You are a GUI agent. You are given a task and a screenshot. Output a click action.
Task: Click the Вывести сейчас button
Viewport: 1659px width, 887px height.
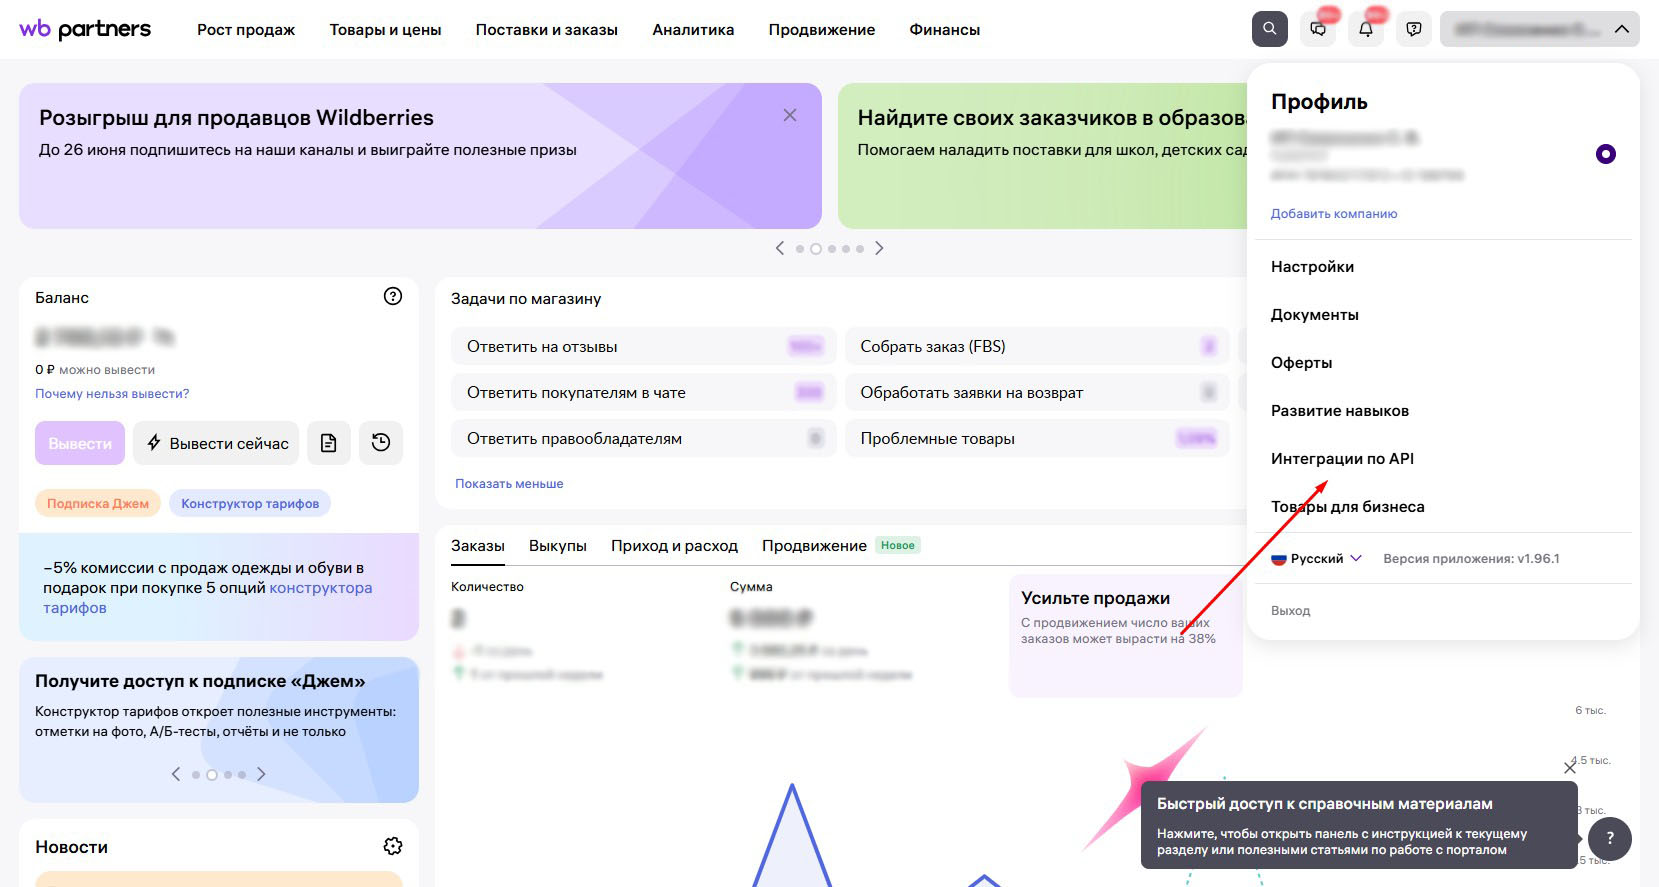(x=216, y=443)
